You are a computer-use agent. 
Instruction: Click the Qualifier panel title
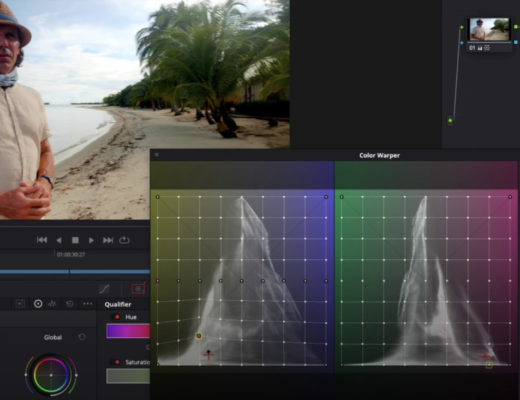tap(118, 304)
